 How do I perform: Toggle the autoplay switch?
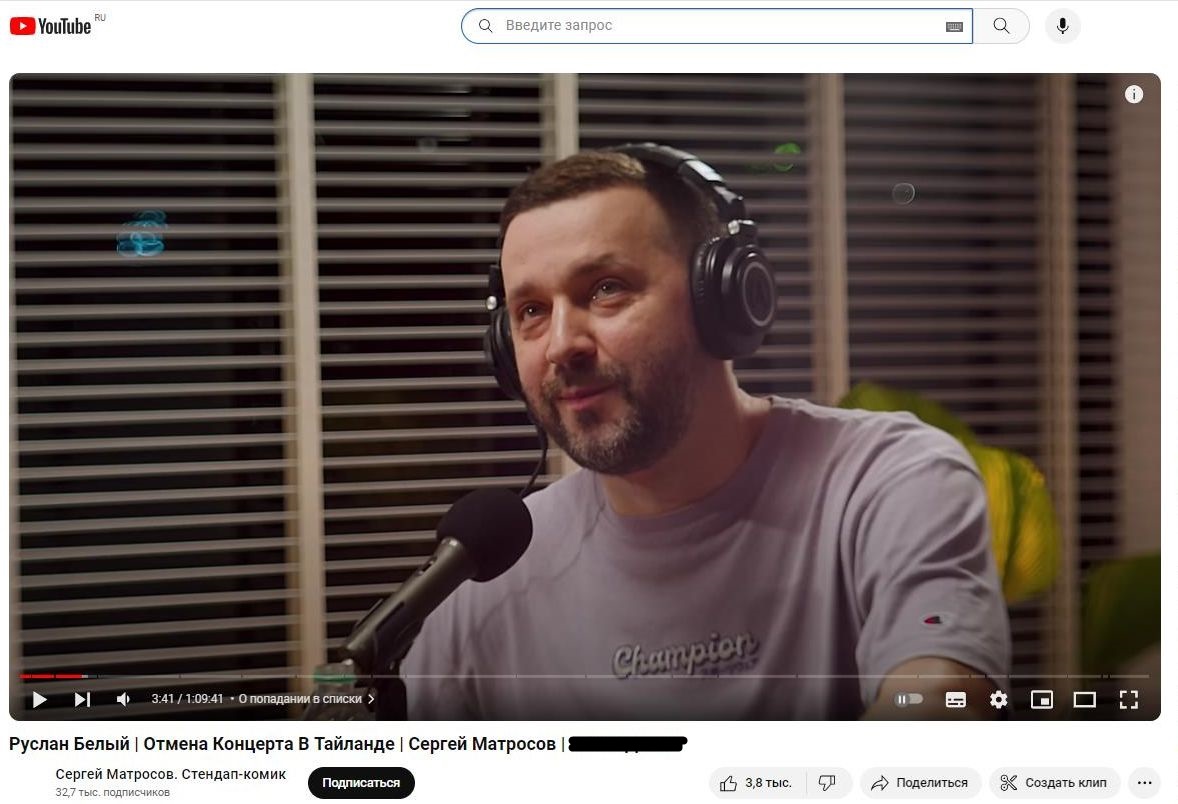coord(909,699)
